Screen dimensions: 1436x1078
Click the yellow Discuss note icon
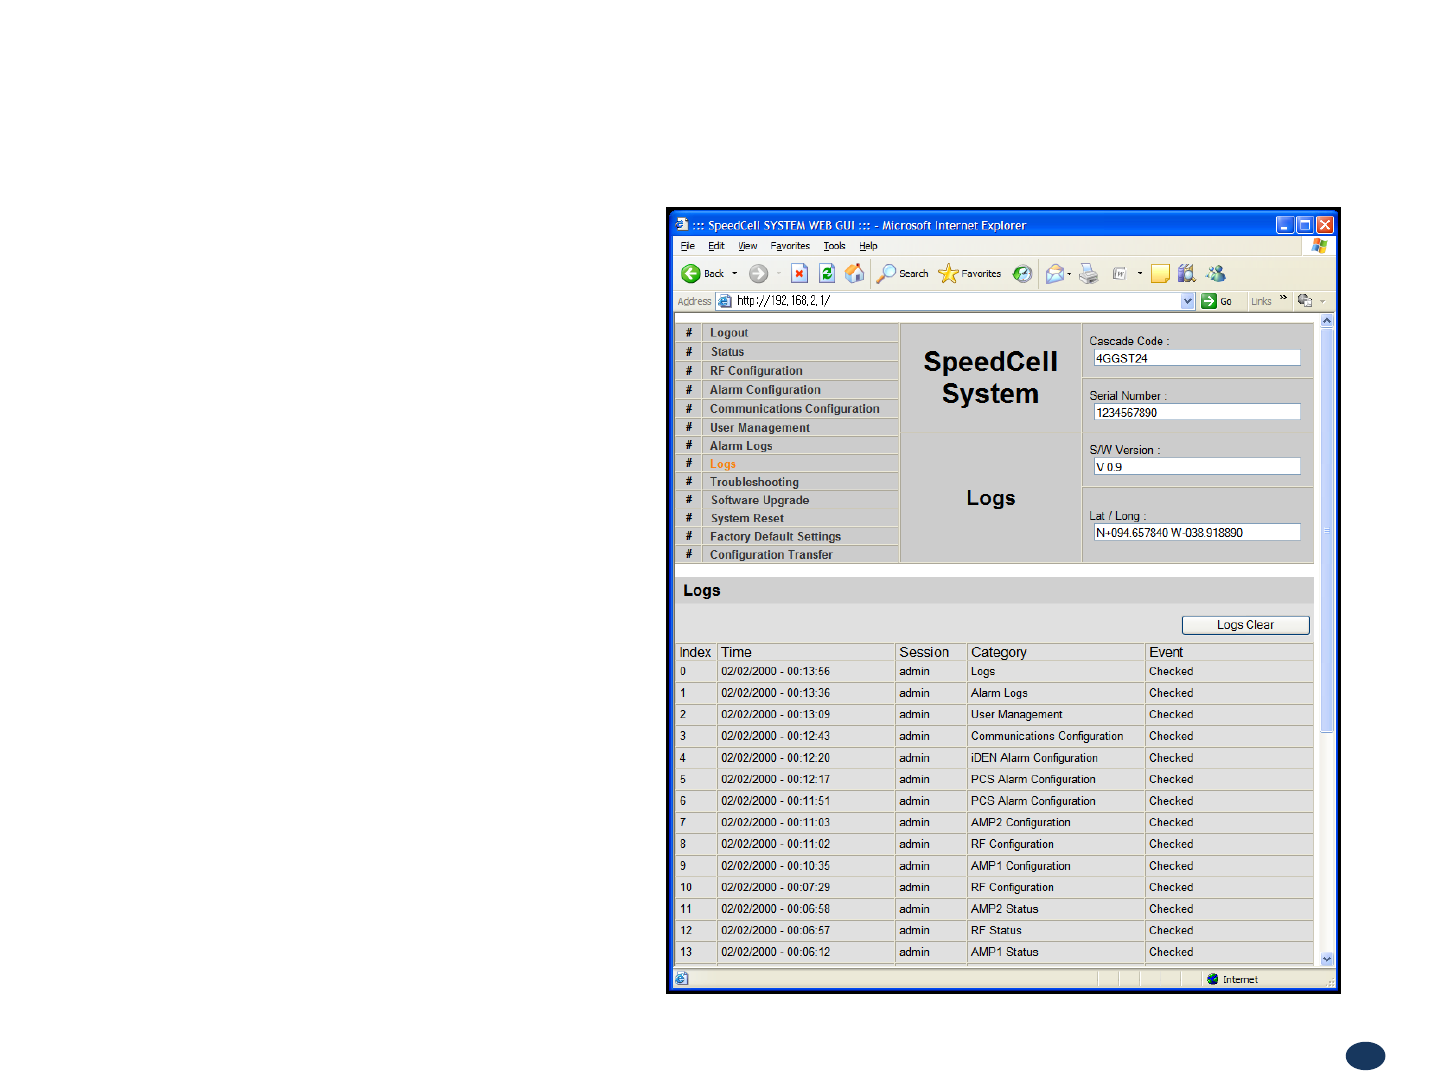coord(1160,273)
